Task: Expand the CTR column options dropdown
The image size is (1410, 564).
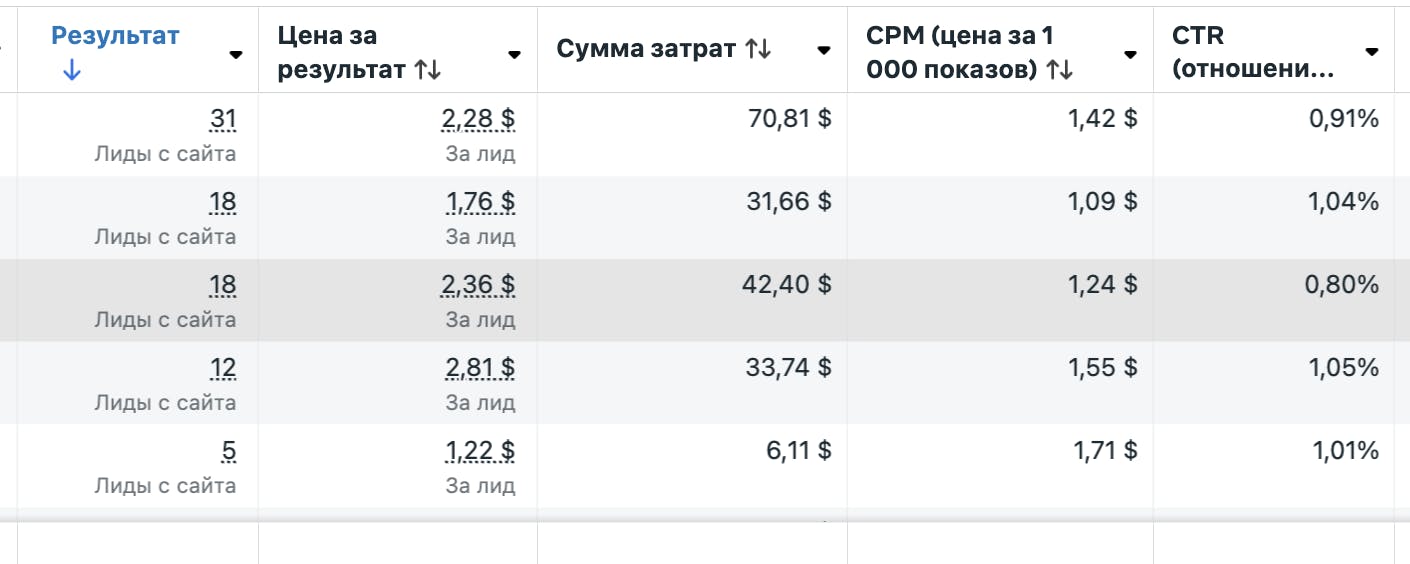Action: 1372,51
